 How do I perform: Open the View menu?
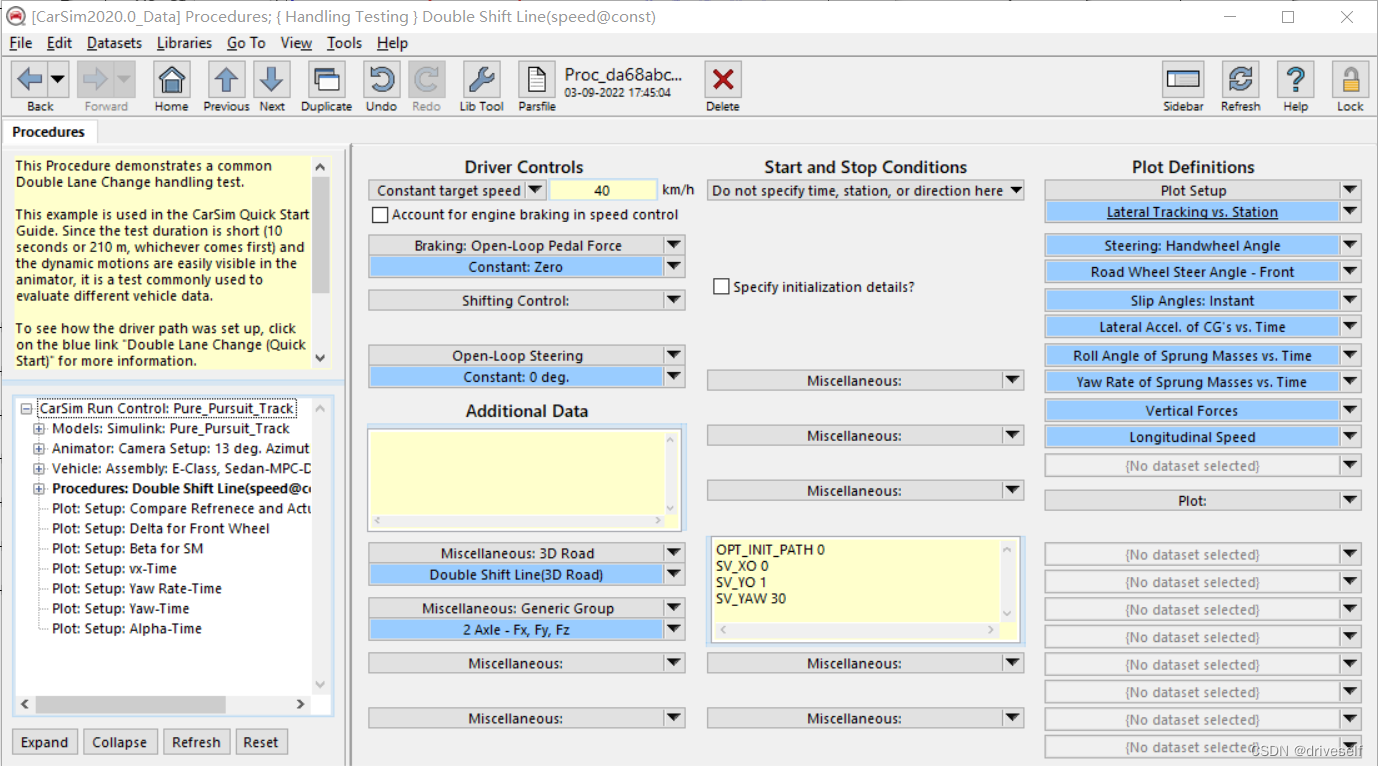pyautogui.click(x=296, y=43)
